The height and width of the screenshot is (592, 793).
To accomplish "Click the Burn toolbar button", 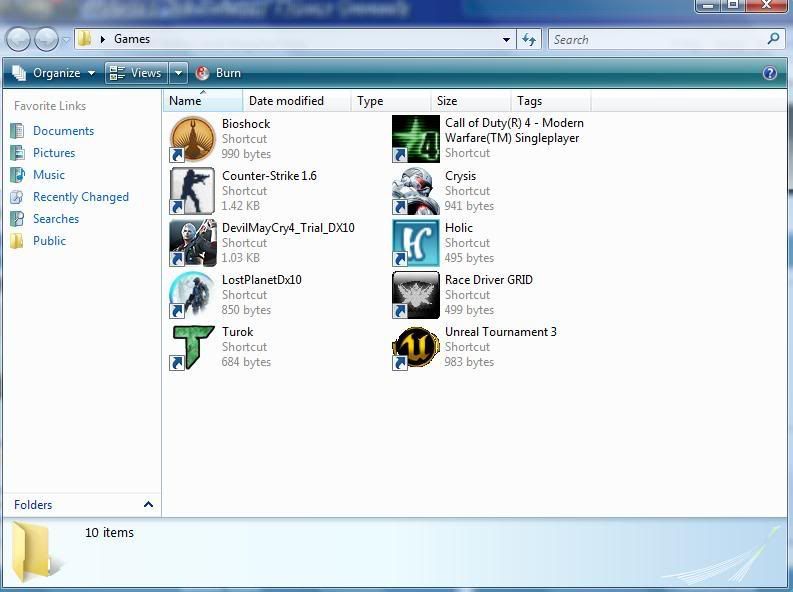I will (x=218, y=73).
